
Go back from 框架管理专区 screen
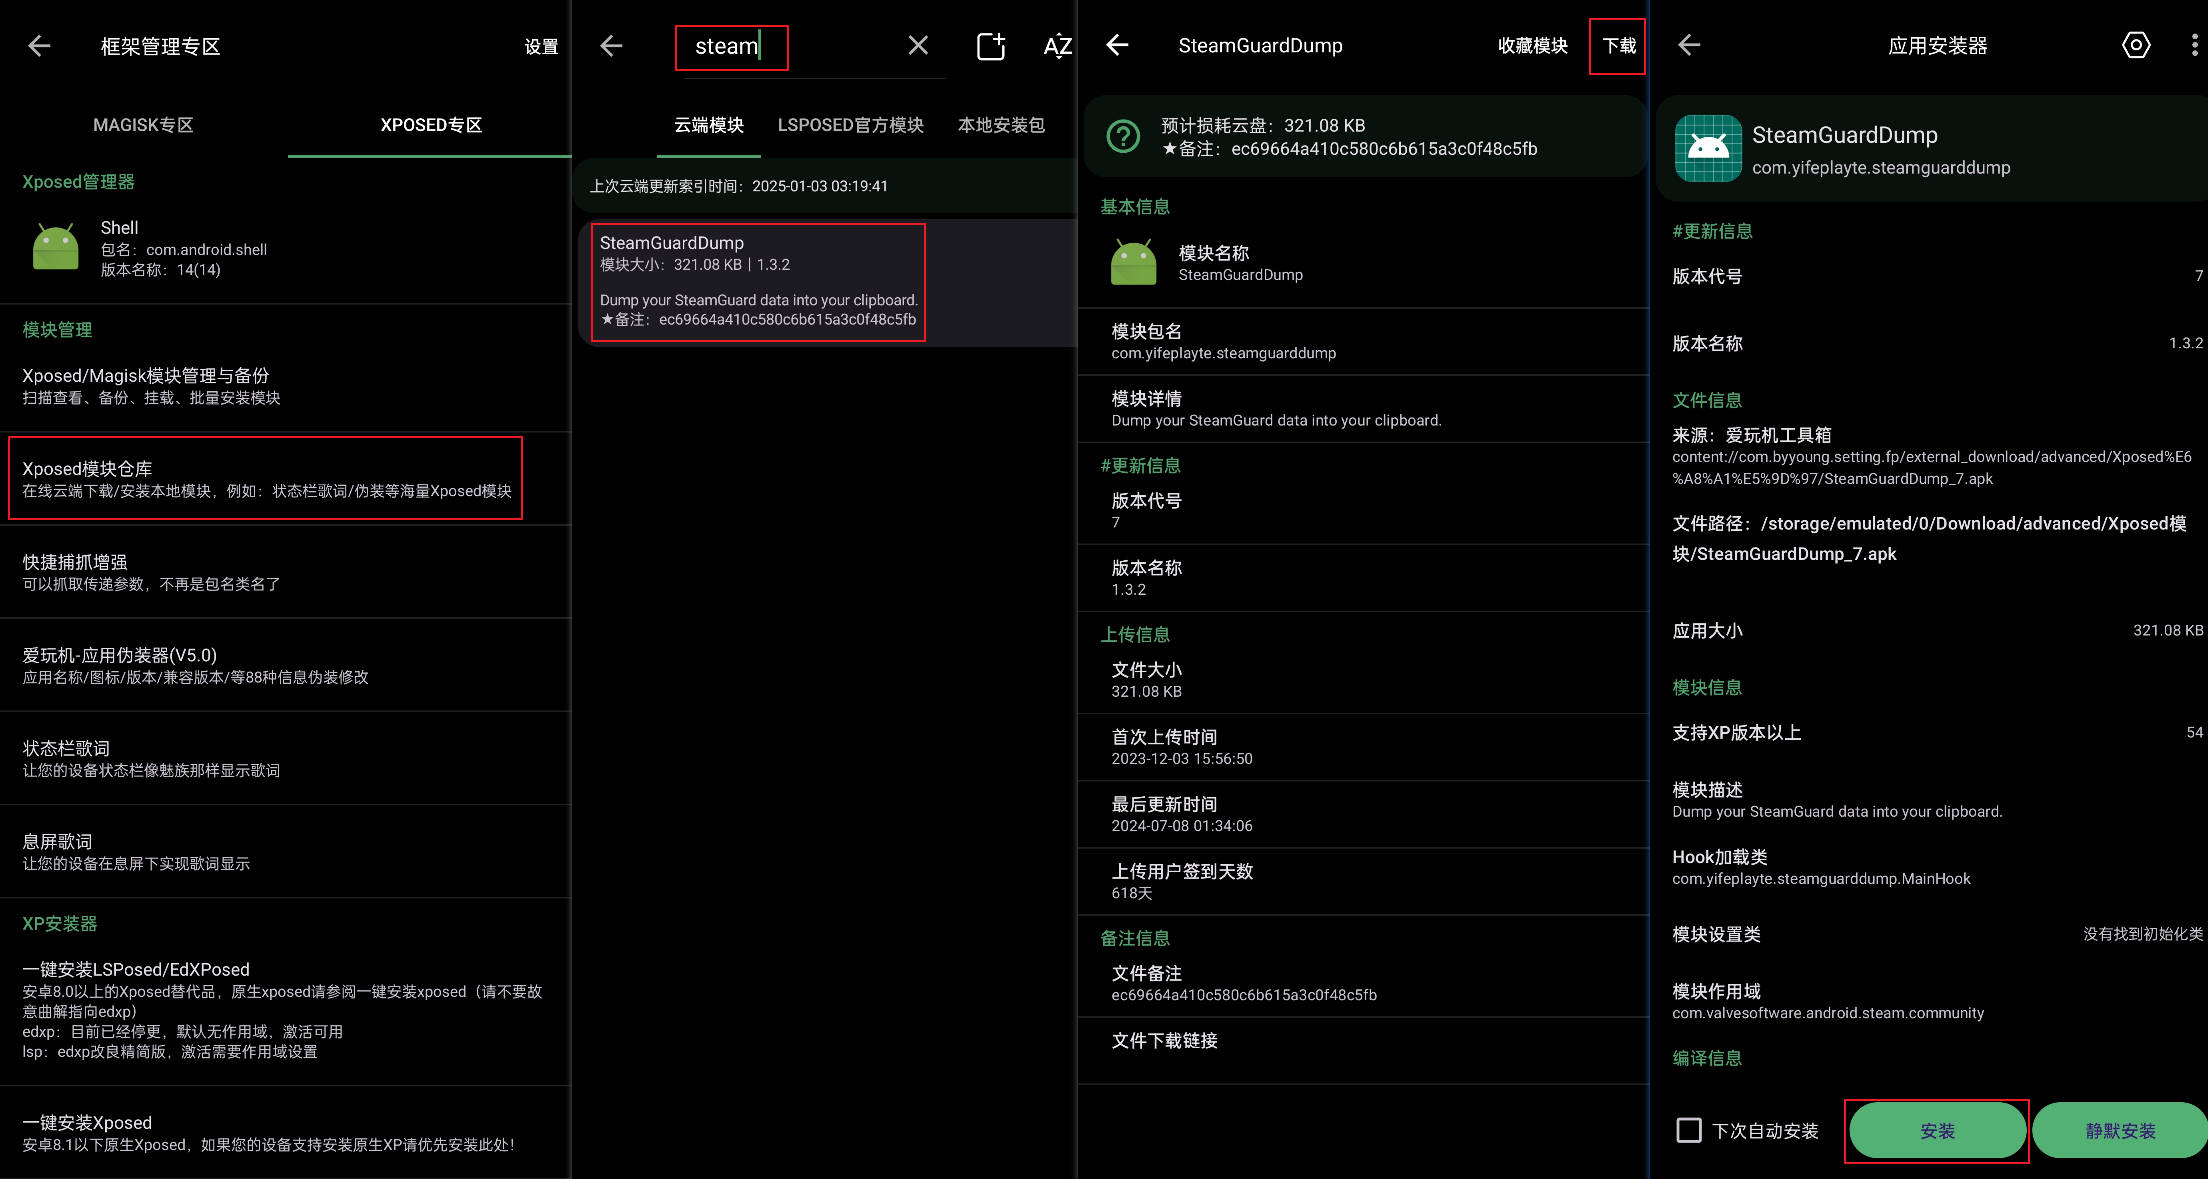39,46
